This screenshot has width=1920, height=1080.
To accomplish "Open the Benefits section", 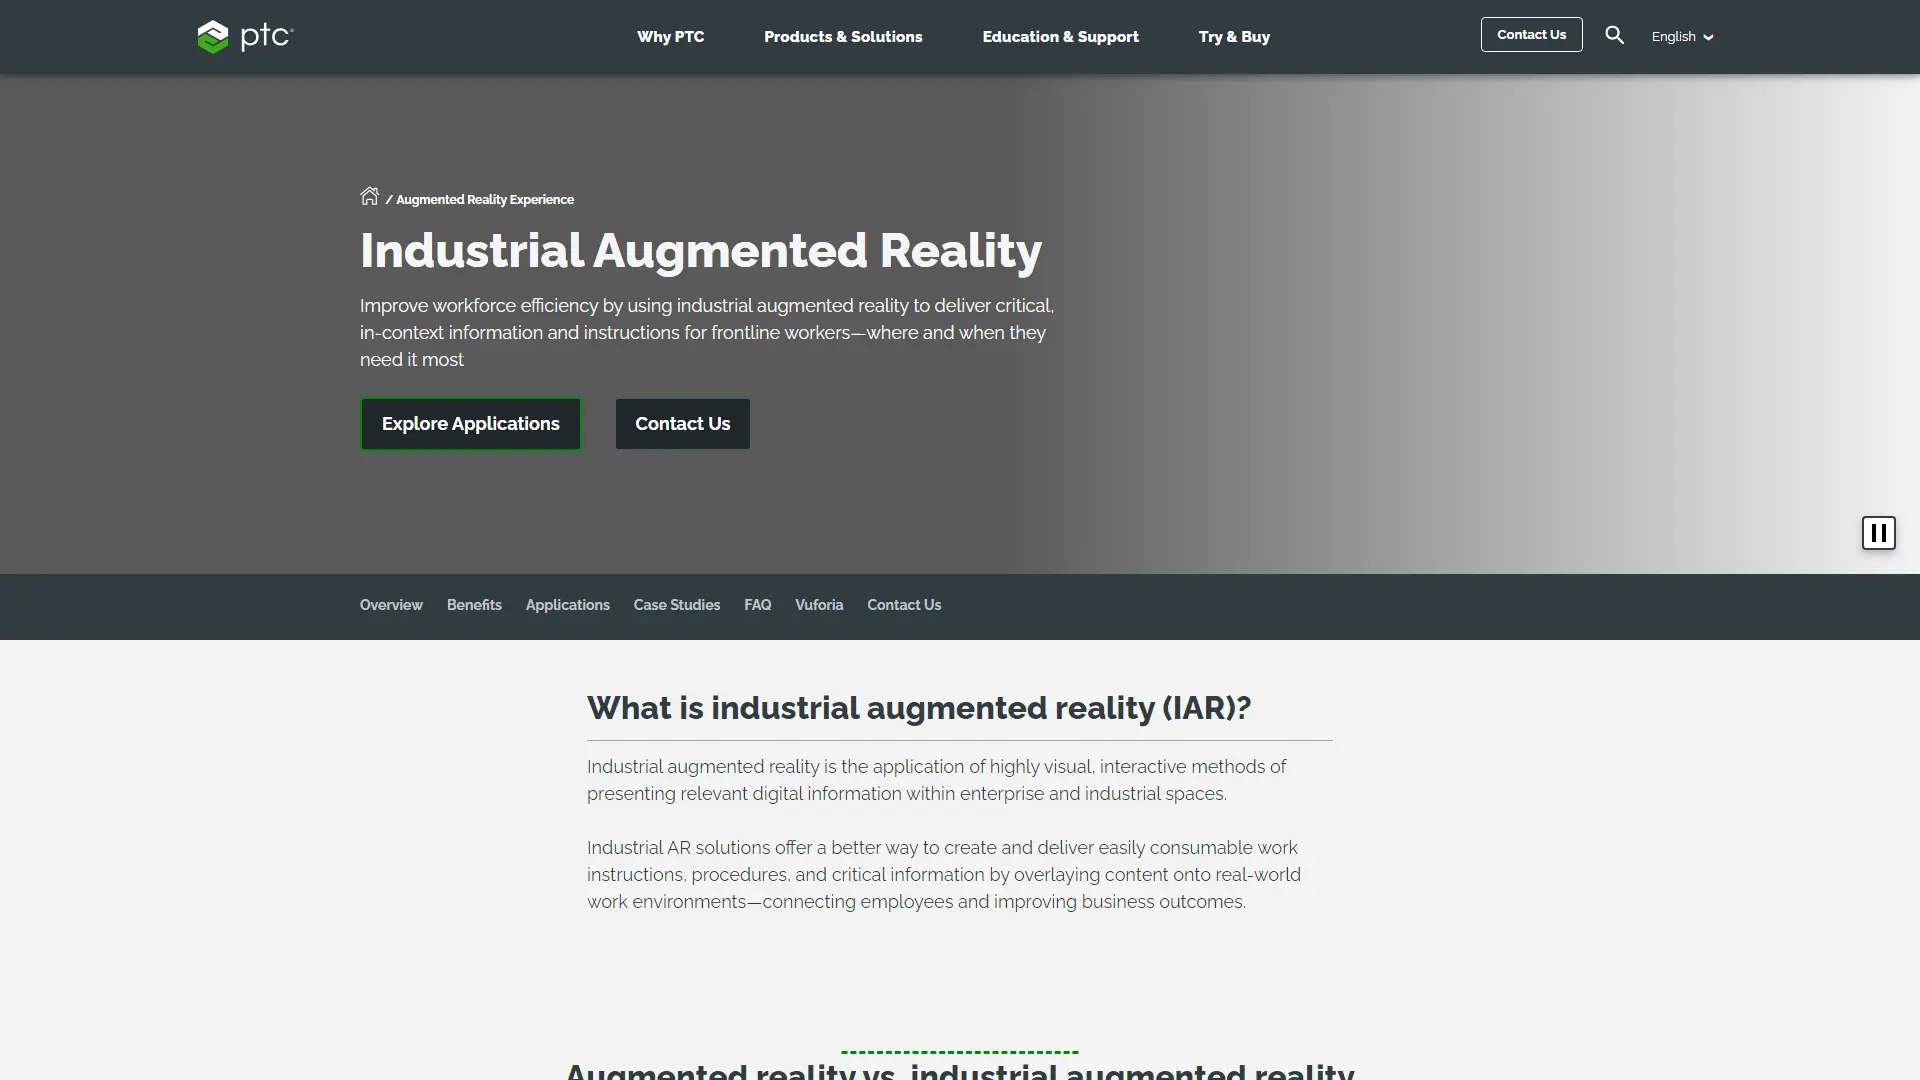I will (474, 605).
